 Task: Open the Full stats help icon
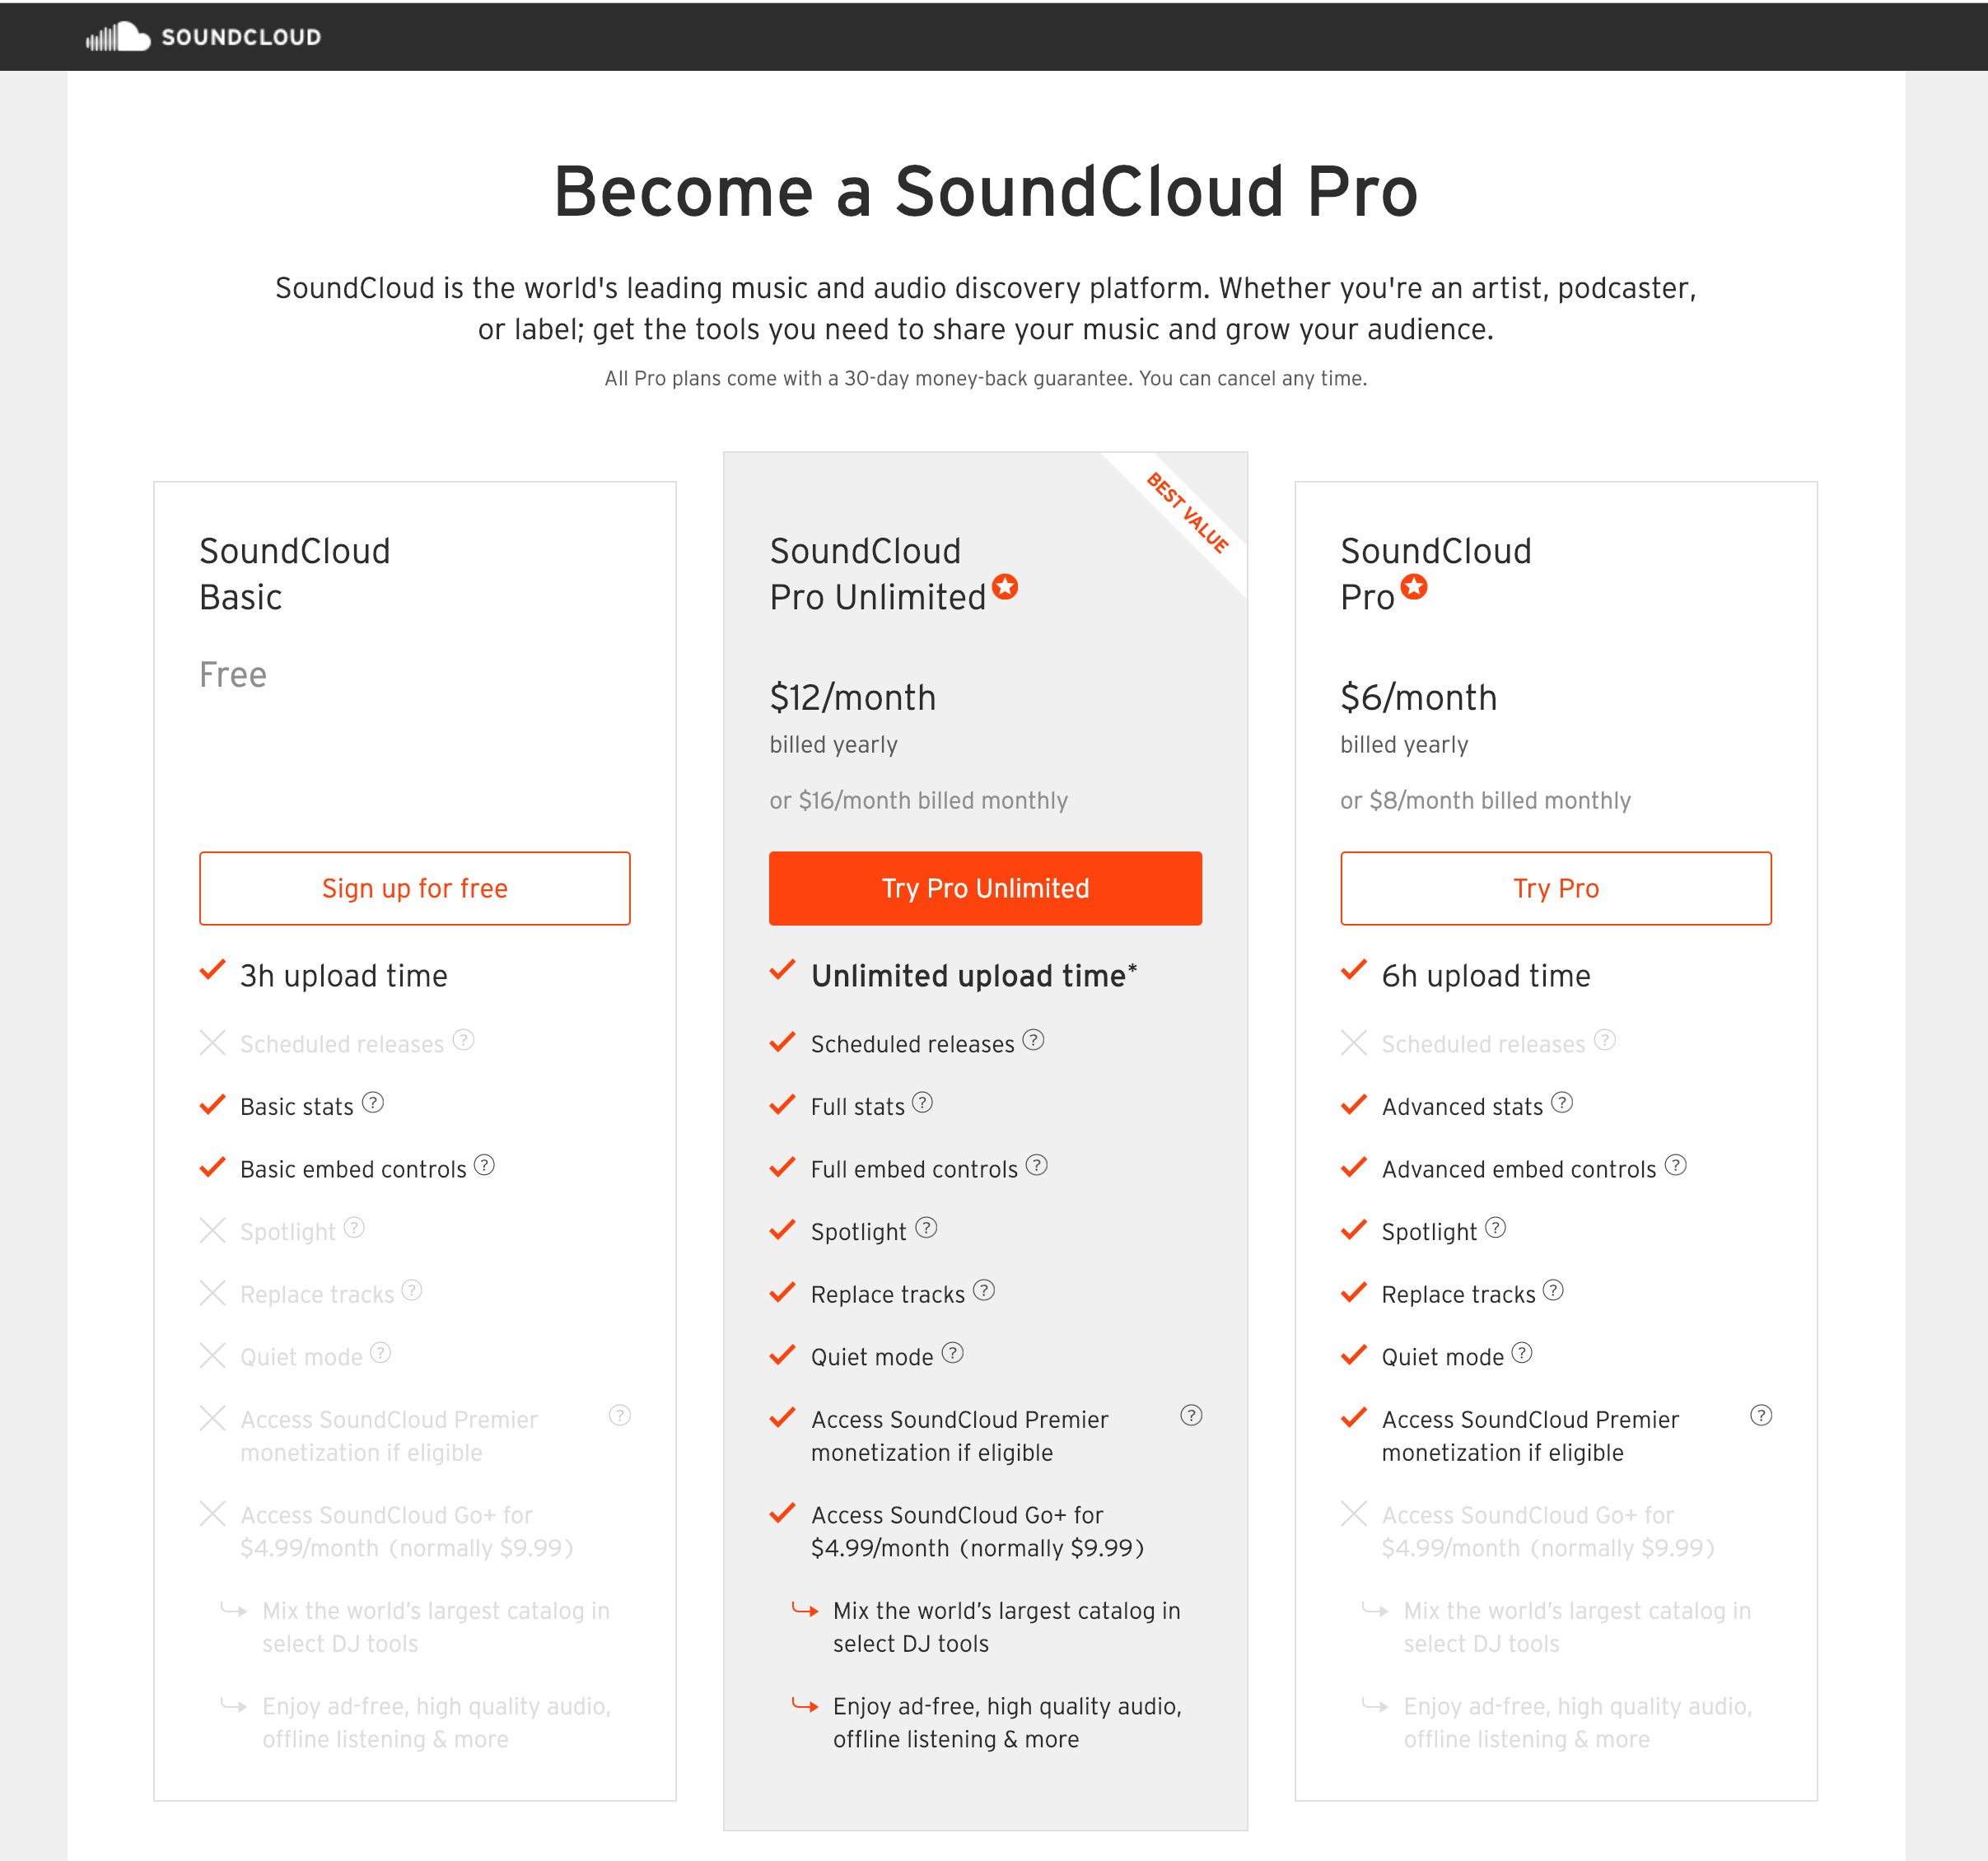tap(925, 1103)
